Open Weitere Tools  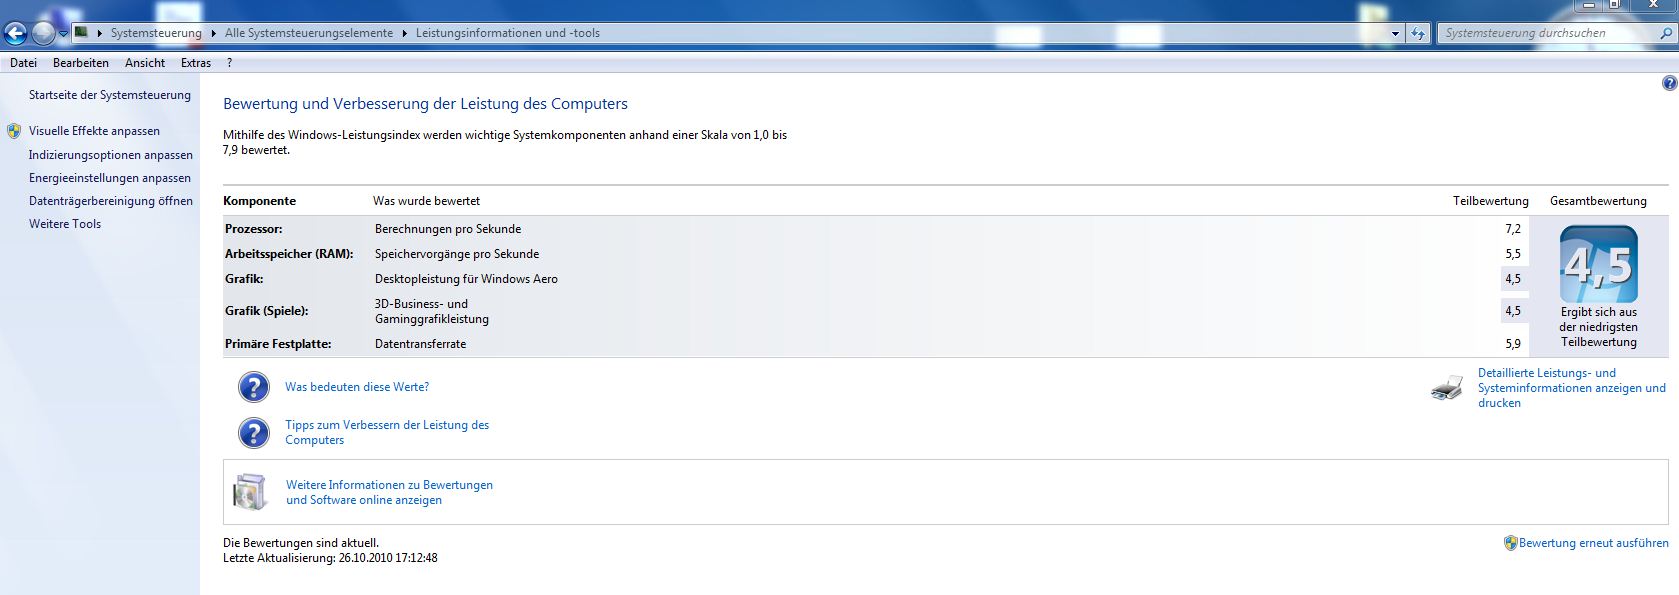pyautogui.click(x=65, y=224)
